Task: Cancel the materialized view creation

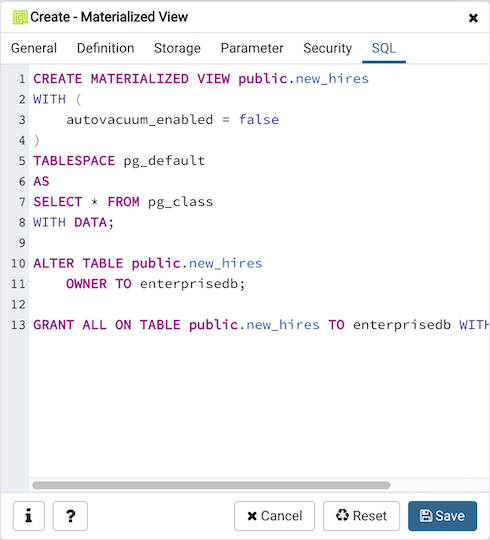Action: click(x=274, y=516)
